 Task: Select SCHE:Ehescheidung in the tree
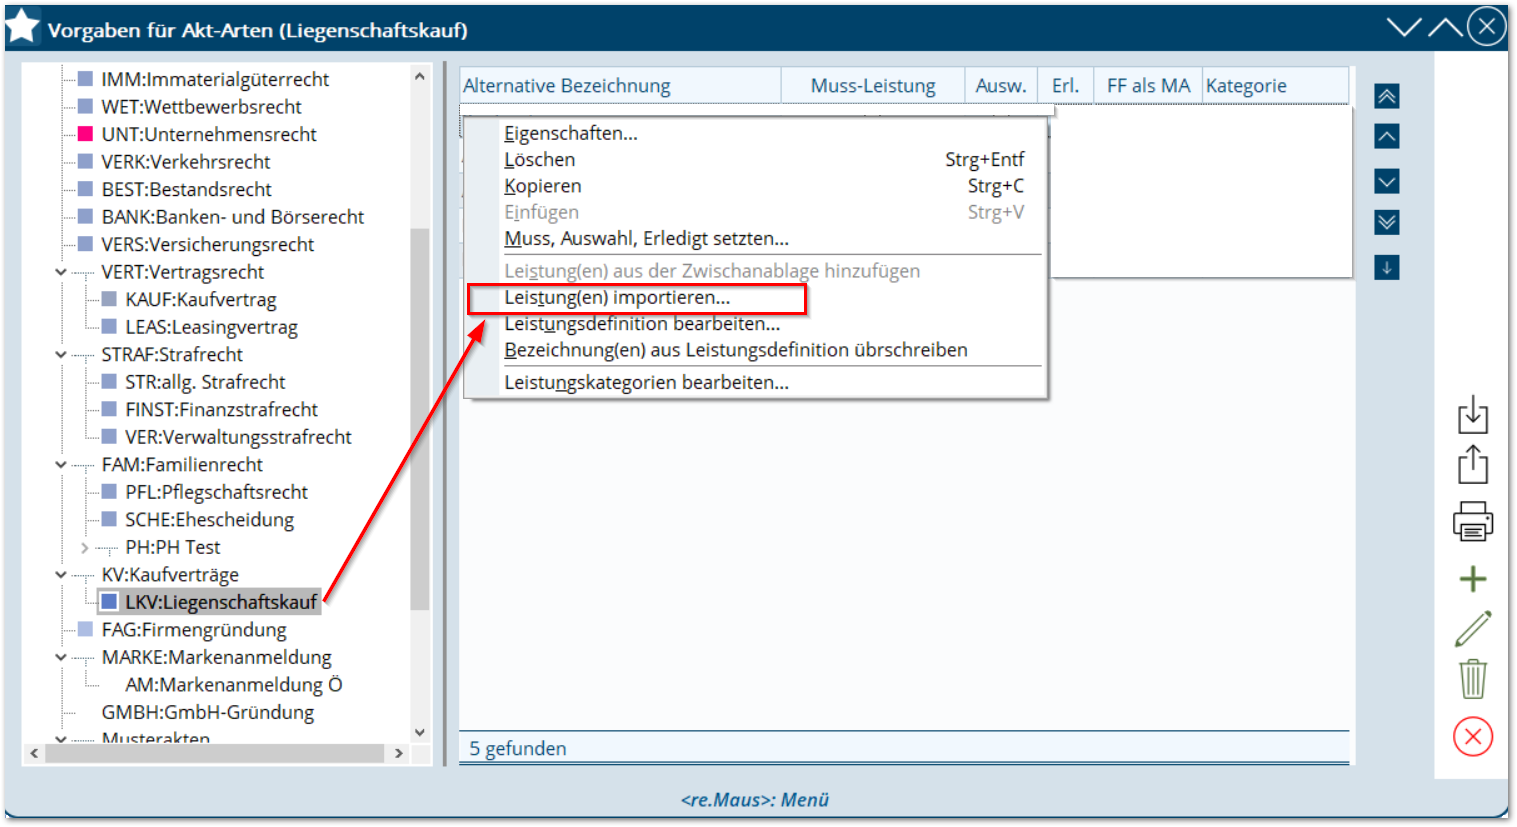pos(209,520)
